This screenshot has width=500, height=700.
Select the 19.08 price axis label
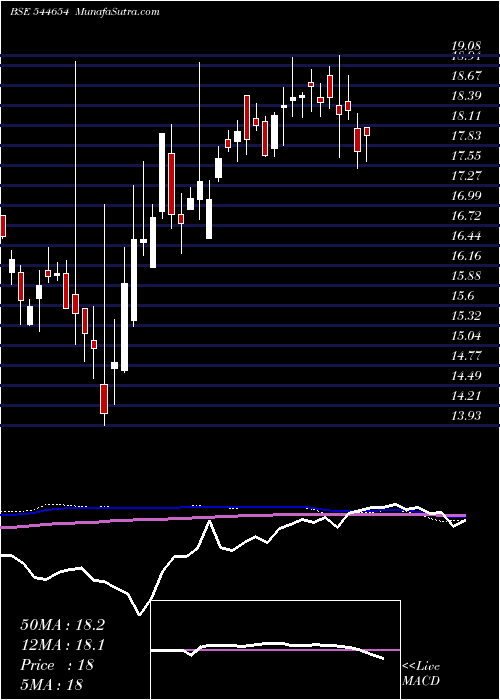[x=466, y=46]
